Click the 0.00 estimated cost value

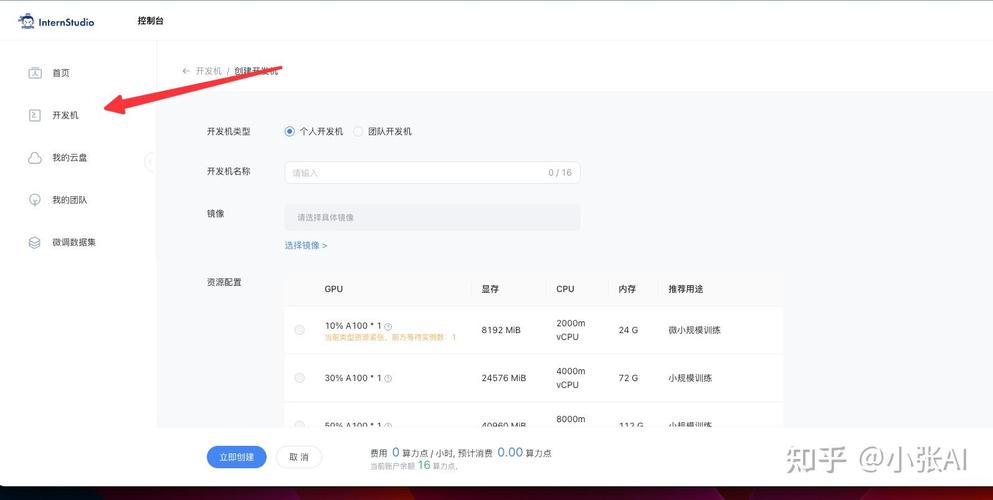[510, 453]
